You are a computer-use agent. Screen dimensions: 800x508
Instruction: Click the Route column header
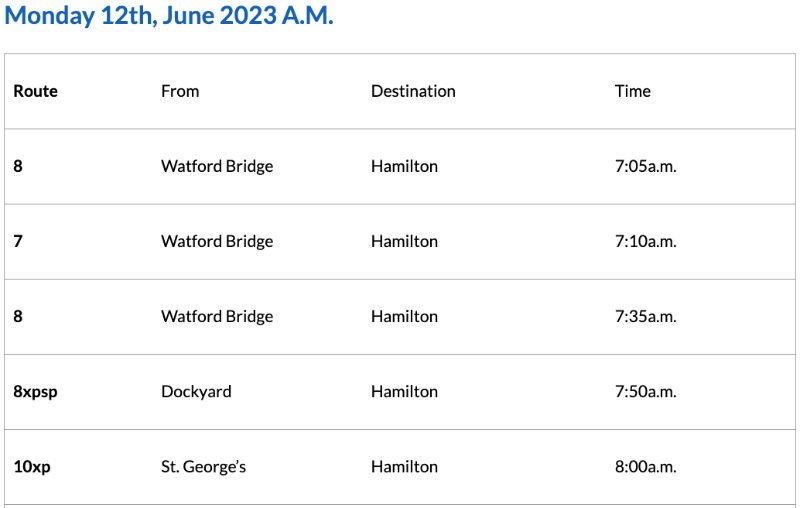coord(36,91)
